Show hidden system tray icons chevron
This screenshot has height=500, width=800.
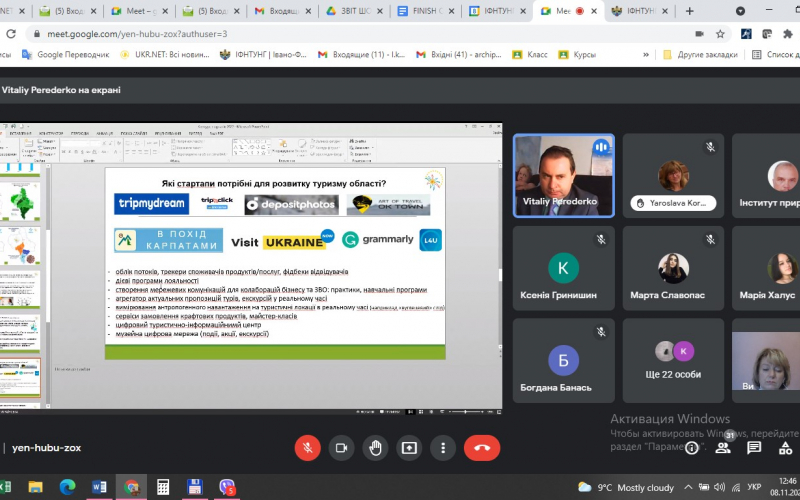pyautogui.click(x=688, y=487)
